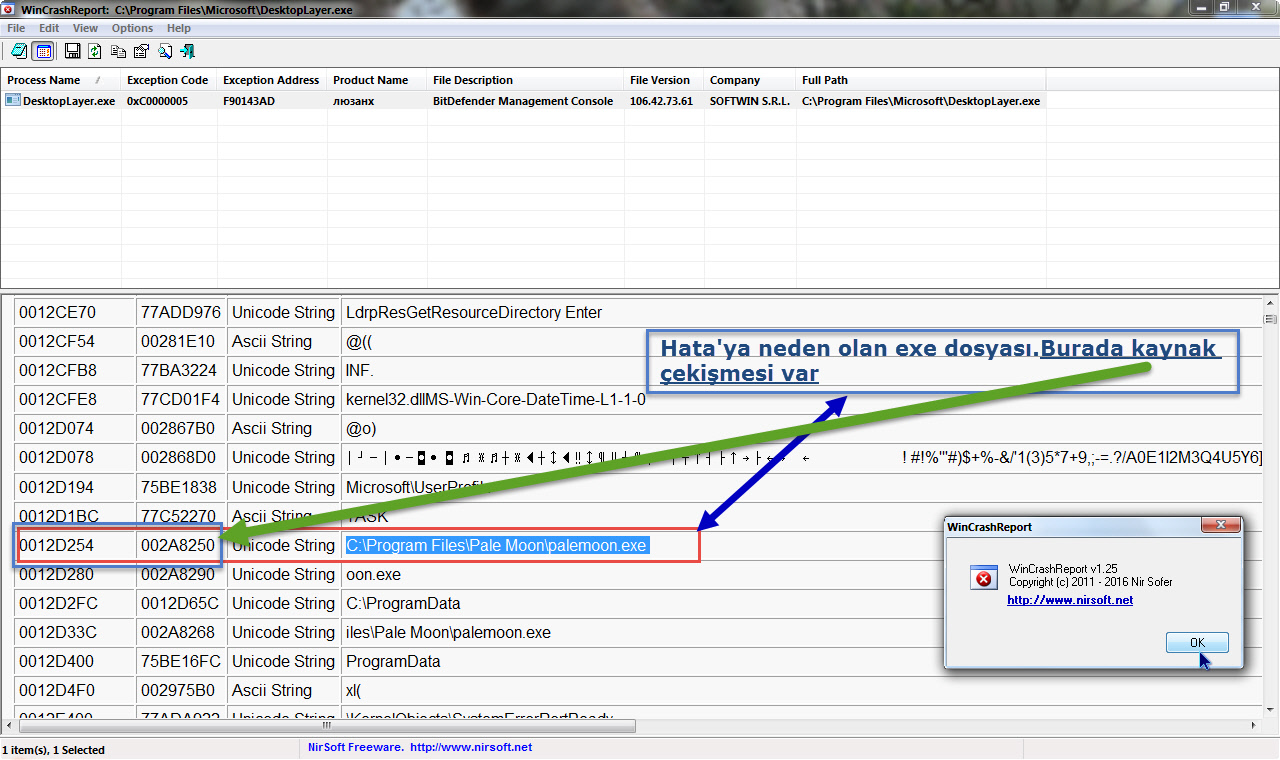Click the Copy toolbar icon

pyautogui.click(x=119, y=51)
